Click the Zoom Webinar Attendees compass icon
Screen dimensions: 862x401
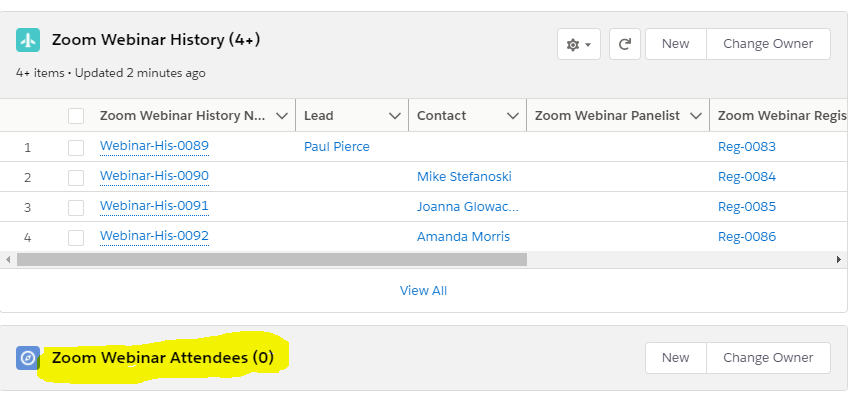click(28, 358)
